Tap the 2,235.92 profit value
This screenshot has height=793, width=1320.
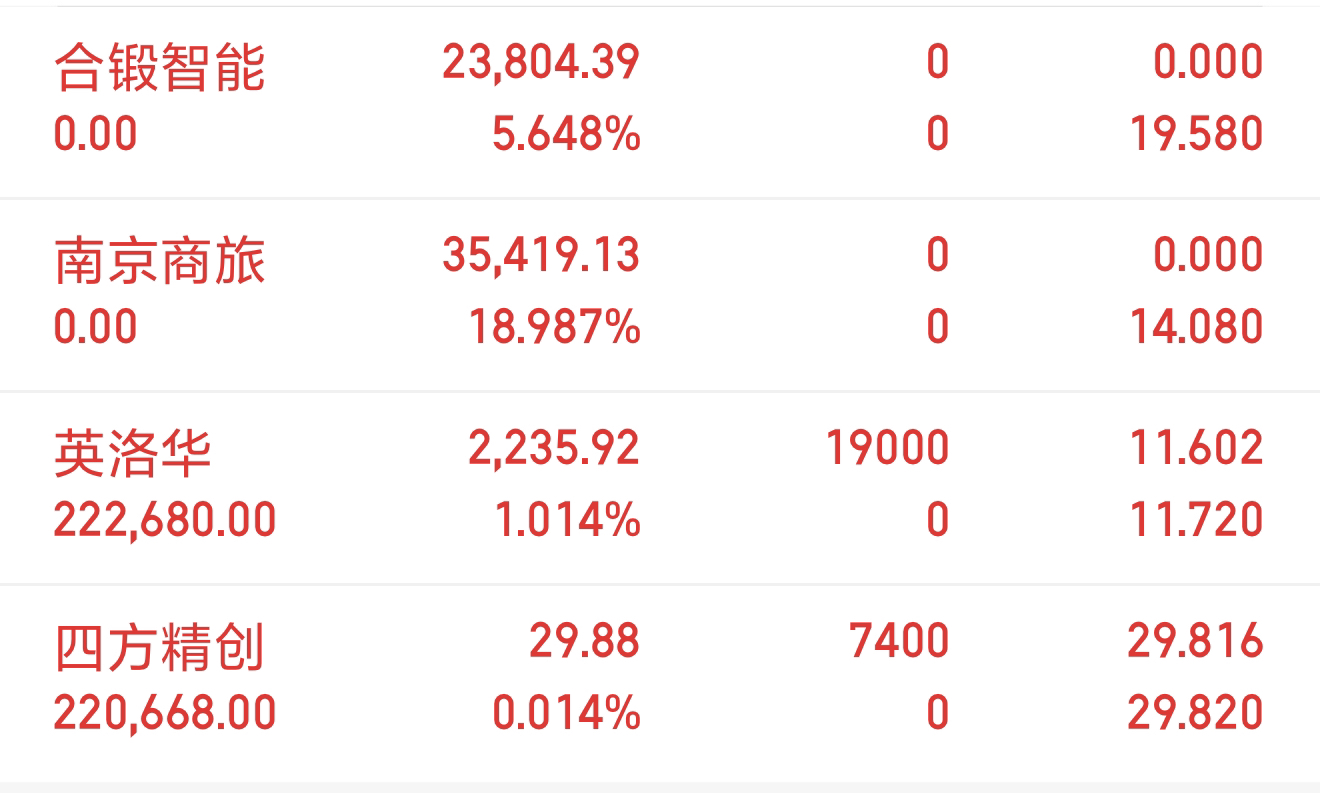tap(554, 448)
